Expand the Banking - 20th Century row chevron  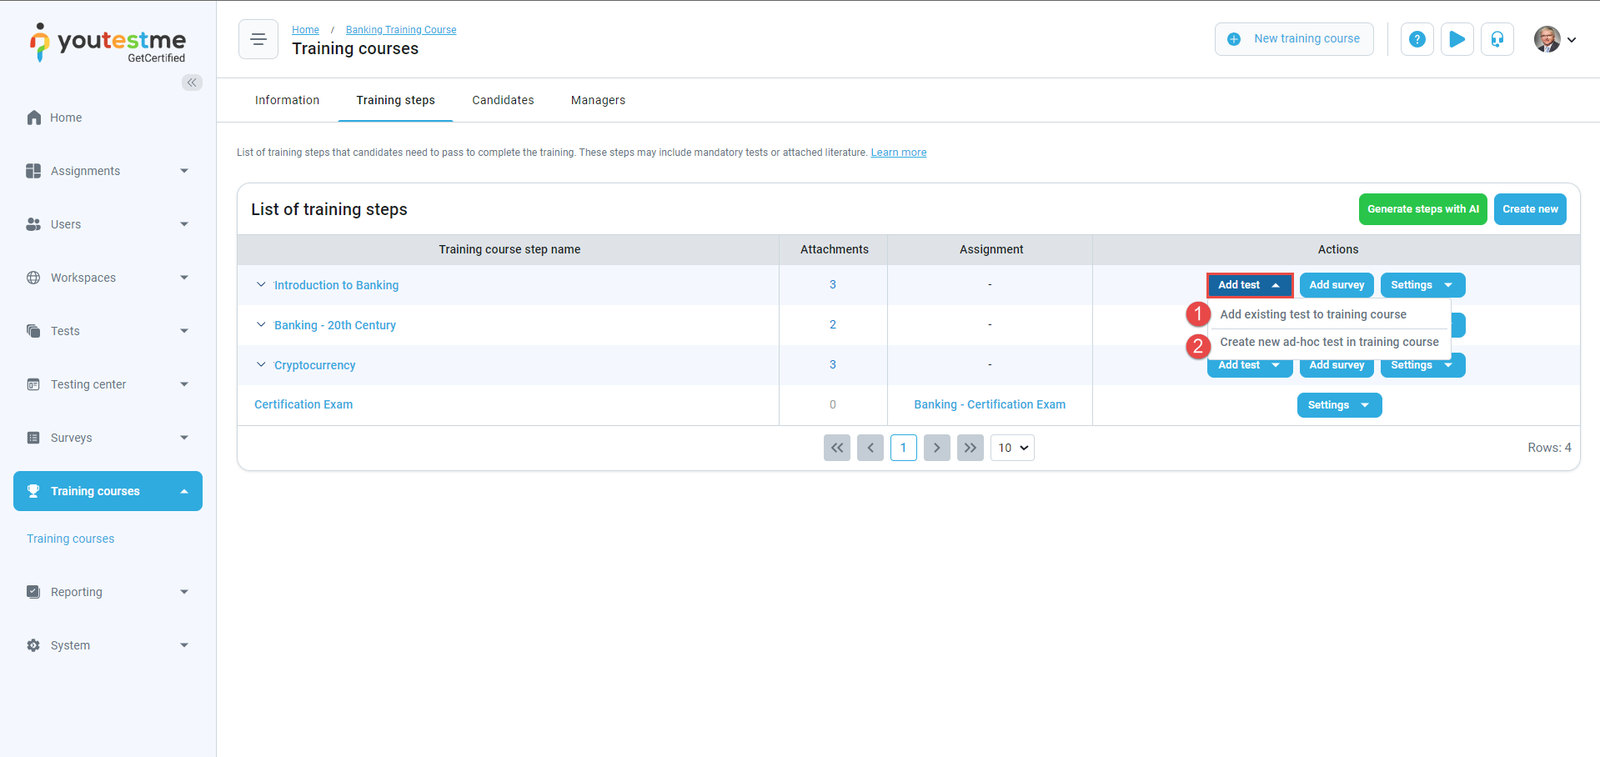[x=261, y=325]
